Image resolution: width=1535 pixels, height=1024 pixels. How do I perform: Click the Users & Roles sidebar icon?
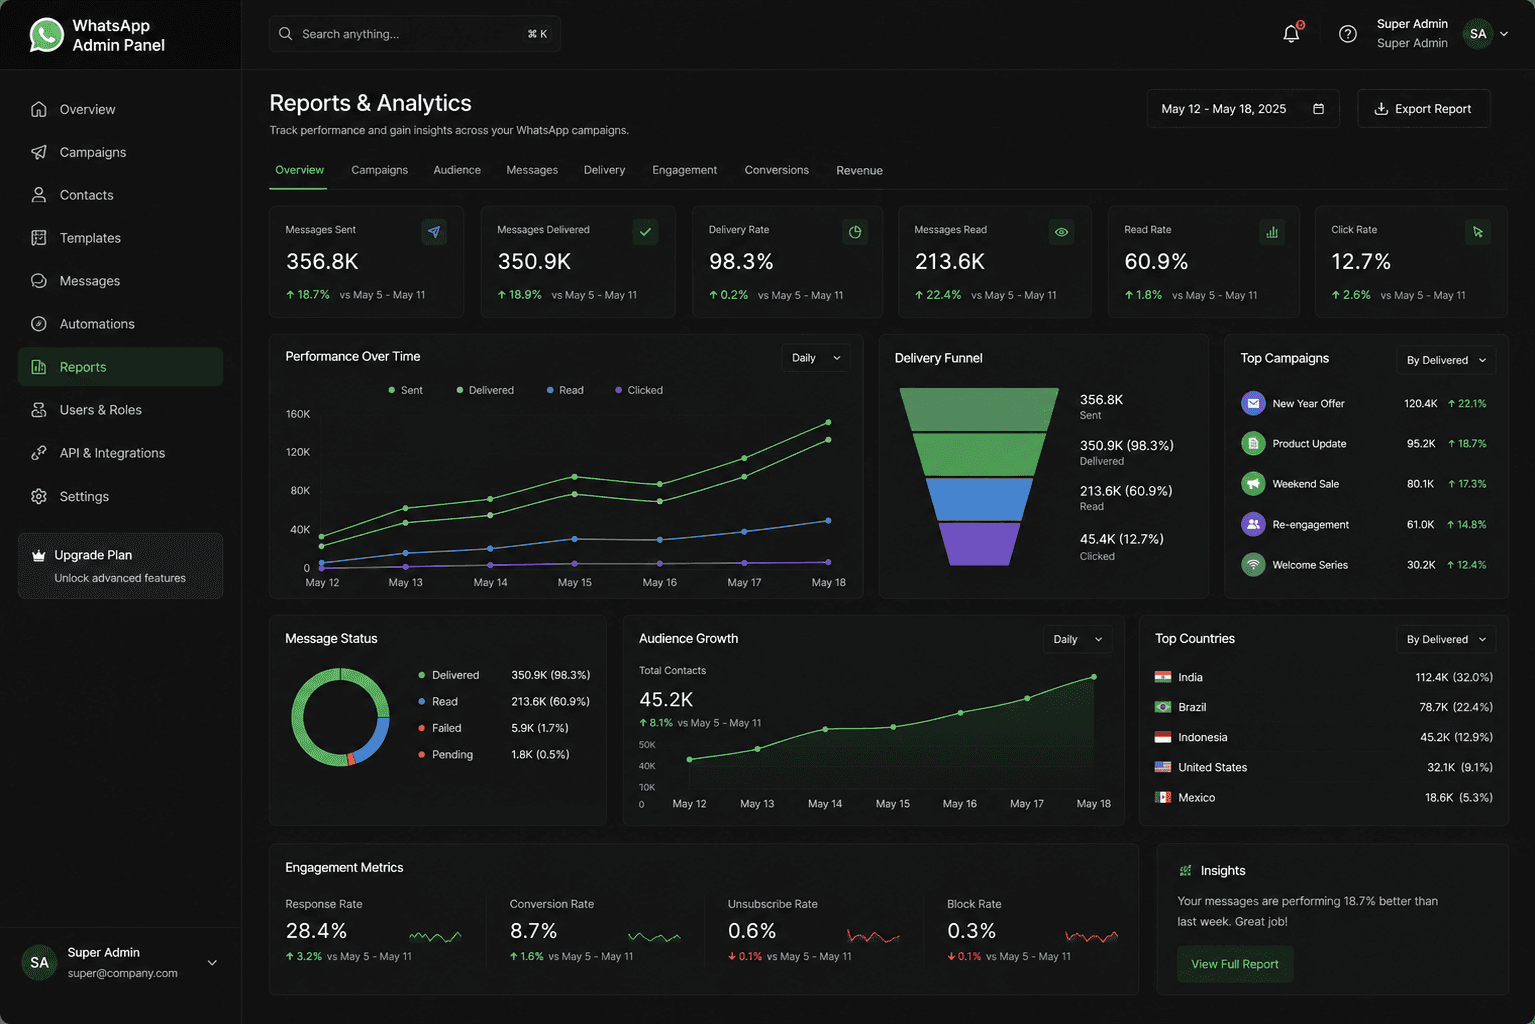(x=39, y=410)
